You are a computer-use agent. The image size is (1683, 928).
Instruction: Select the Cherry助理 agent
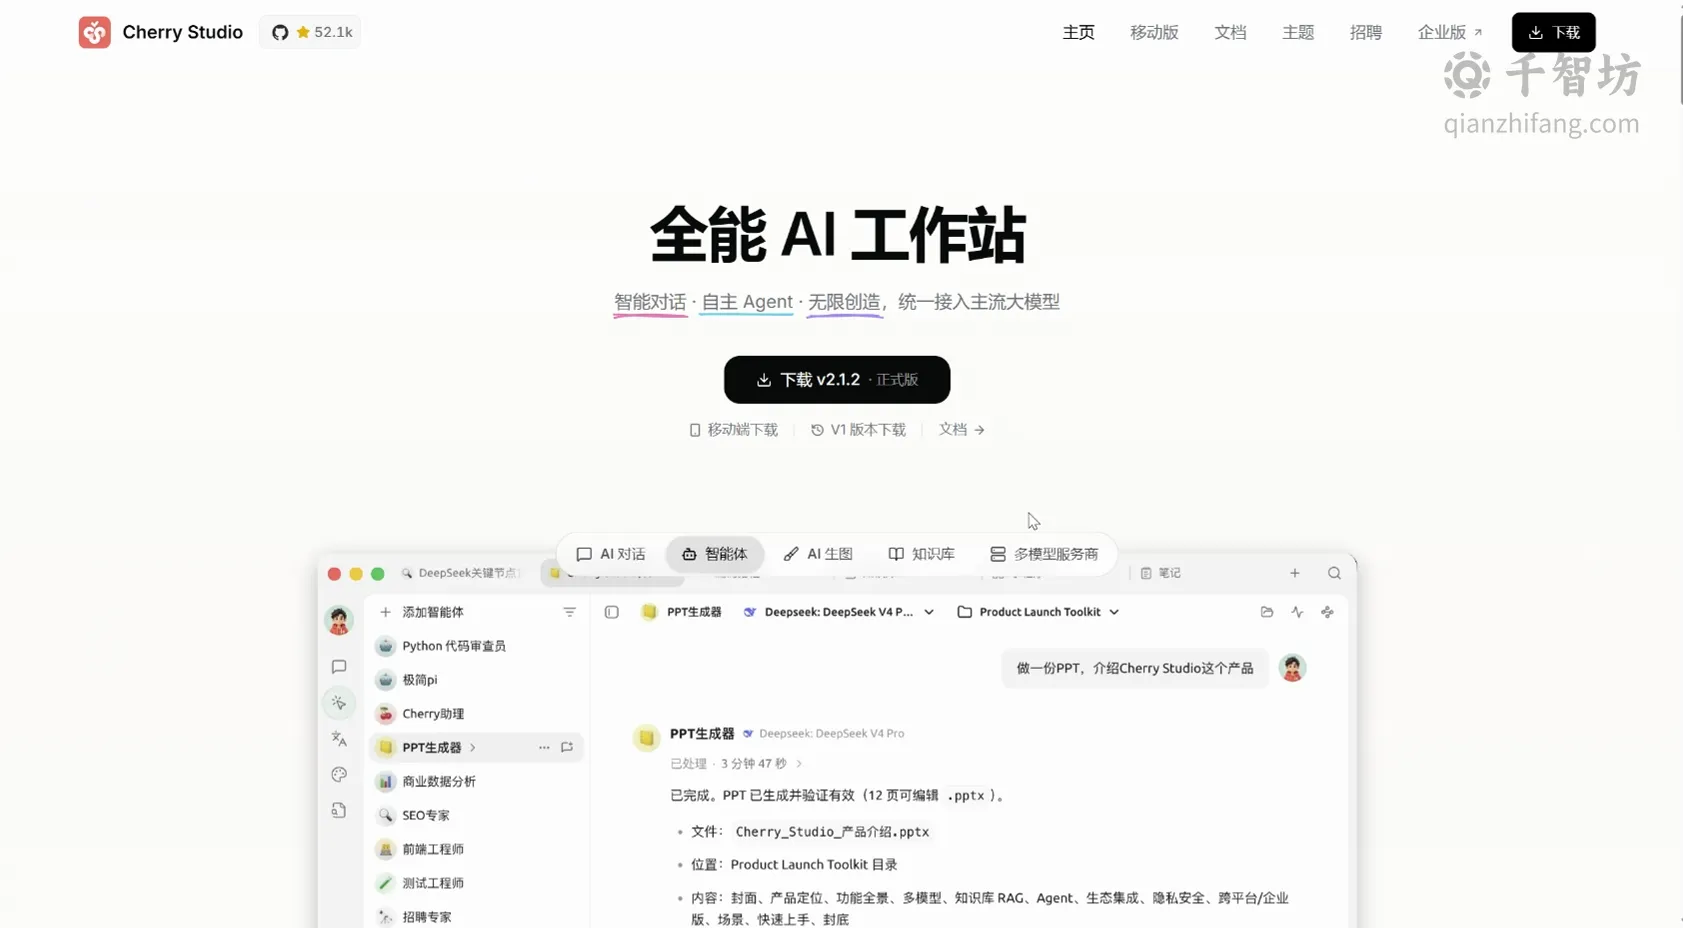(476, 714)
